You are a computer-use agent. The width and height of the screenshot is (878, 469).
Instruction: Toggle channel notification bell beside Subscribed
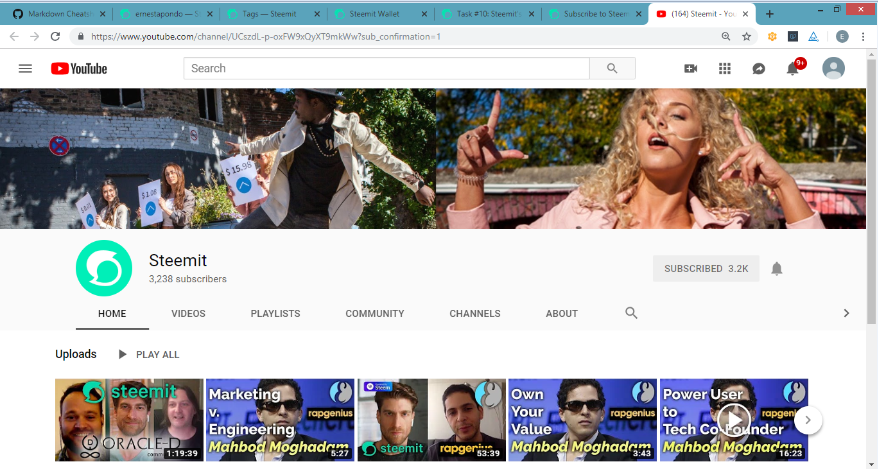pos(776,269)
